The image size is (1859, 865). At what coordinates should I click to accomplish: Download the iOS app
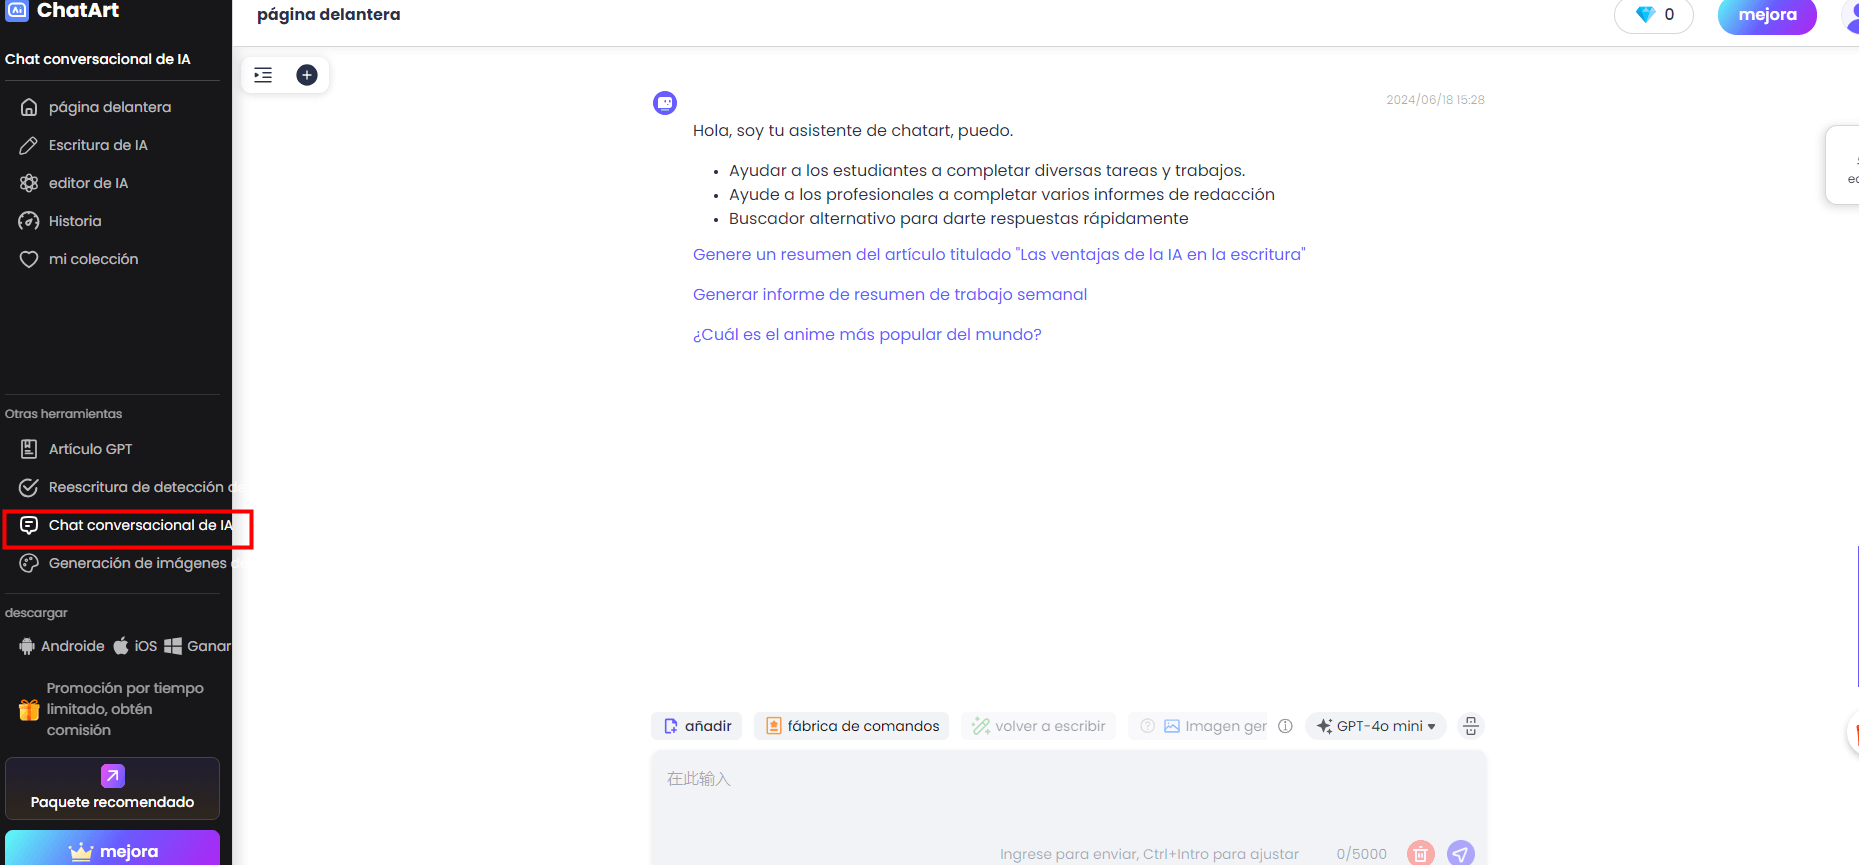tap(135, 646)
